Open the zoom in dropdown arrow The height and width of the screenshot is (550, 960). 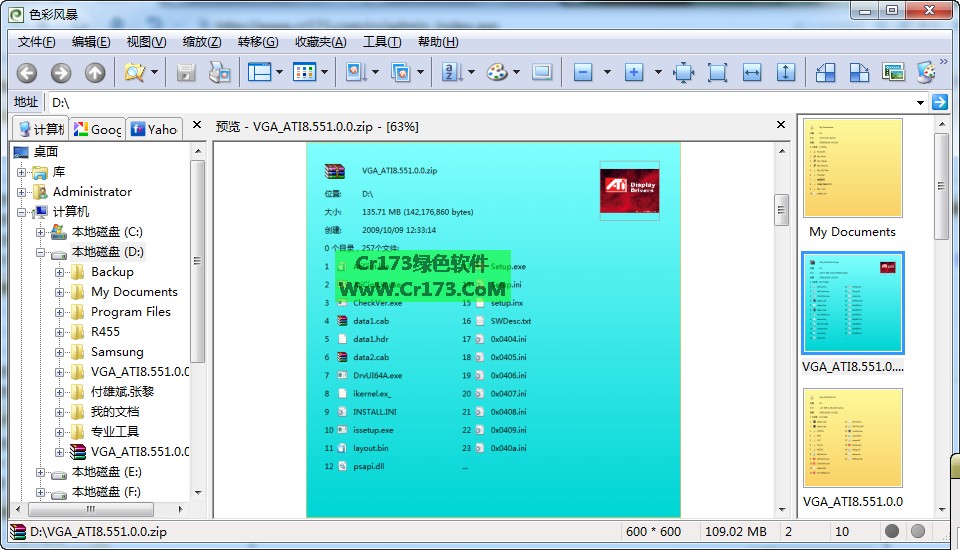click(x=658, y=72)
